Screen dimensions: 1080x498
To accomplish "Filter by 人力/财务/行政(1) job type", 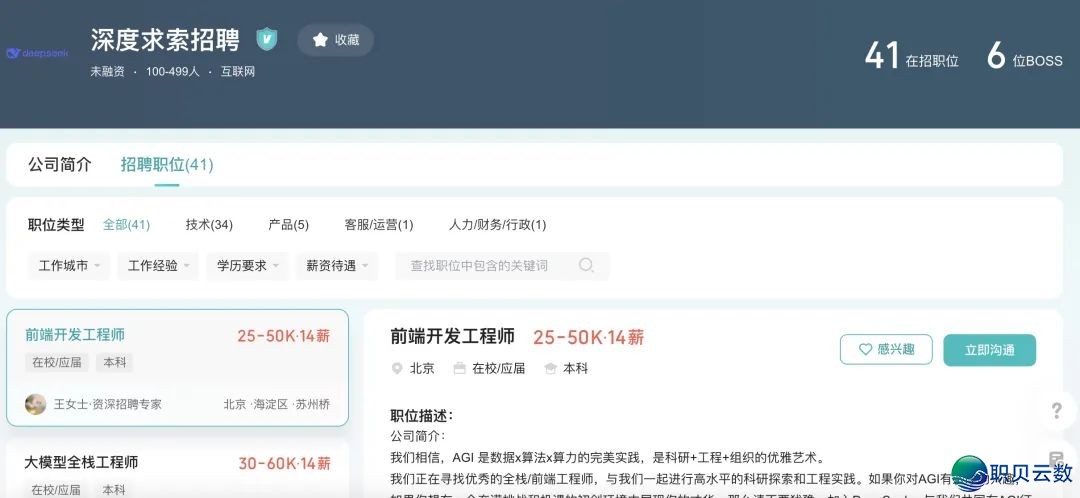I will (497, 225).
